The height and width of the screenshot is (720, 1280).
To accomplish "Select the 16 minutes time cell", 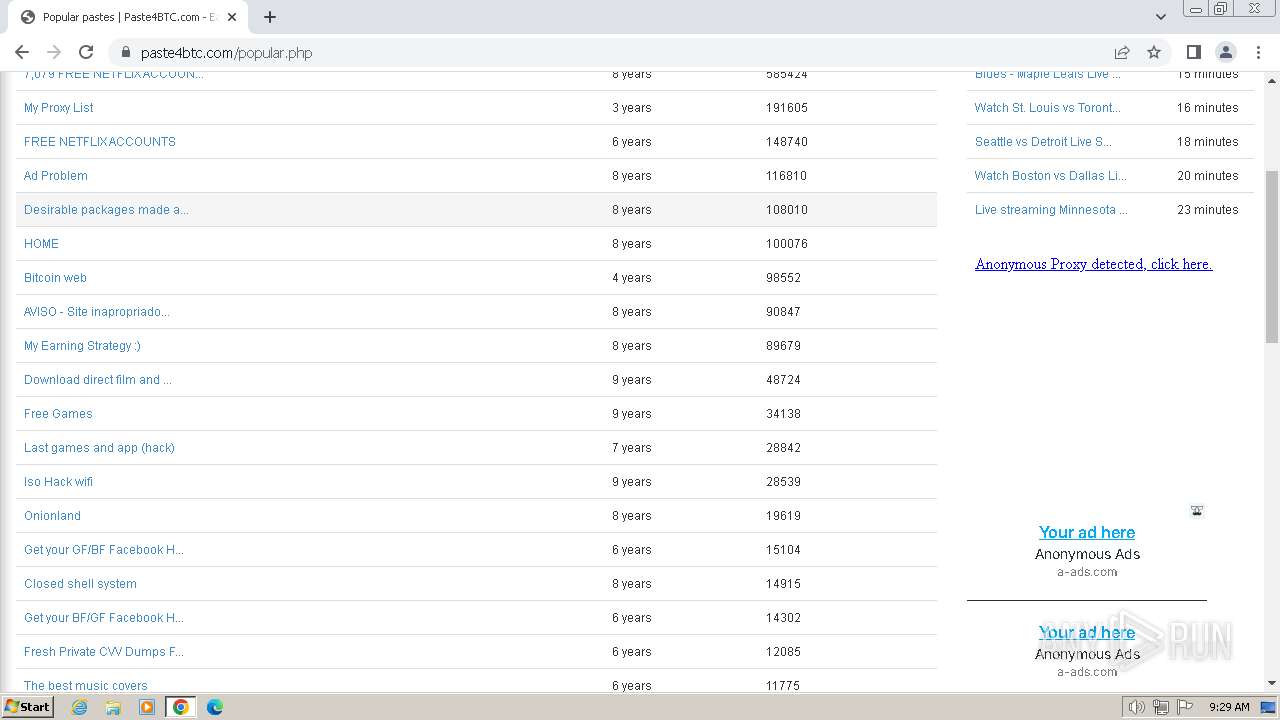I will [x=1208, y=108].
